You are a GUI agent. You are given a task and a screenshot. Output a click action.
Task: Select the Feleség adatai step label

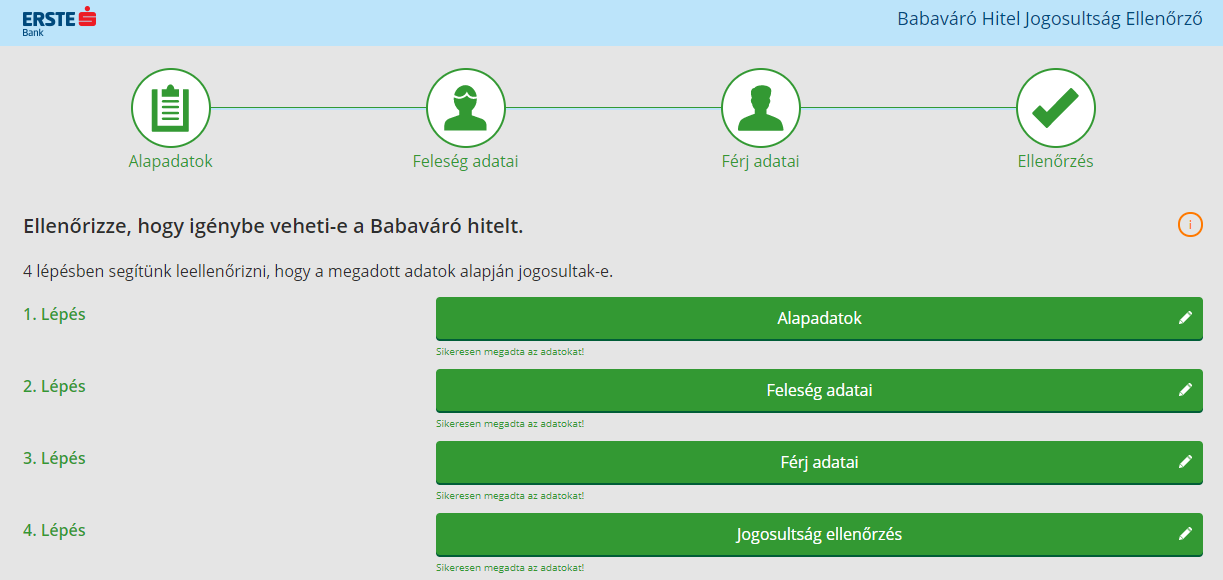pos(466,161)
